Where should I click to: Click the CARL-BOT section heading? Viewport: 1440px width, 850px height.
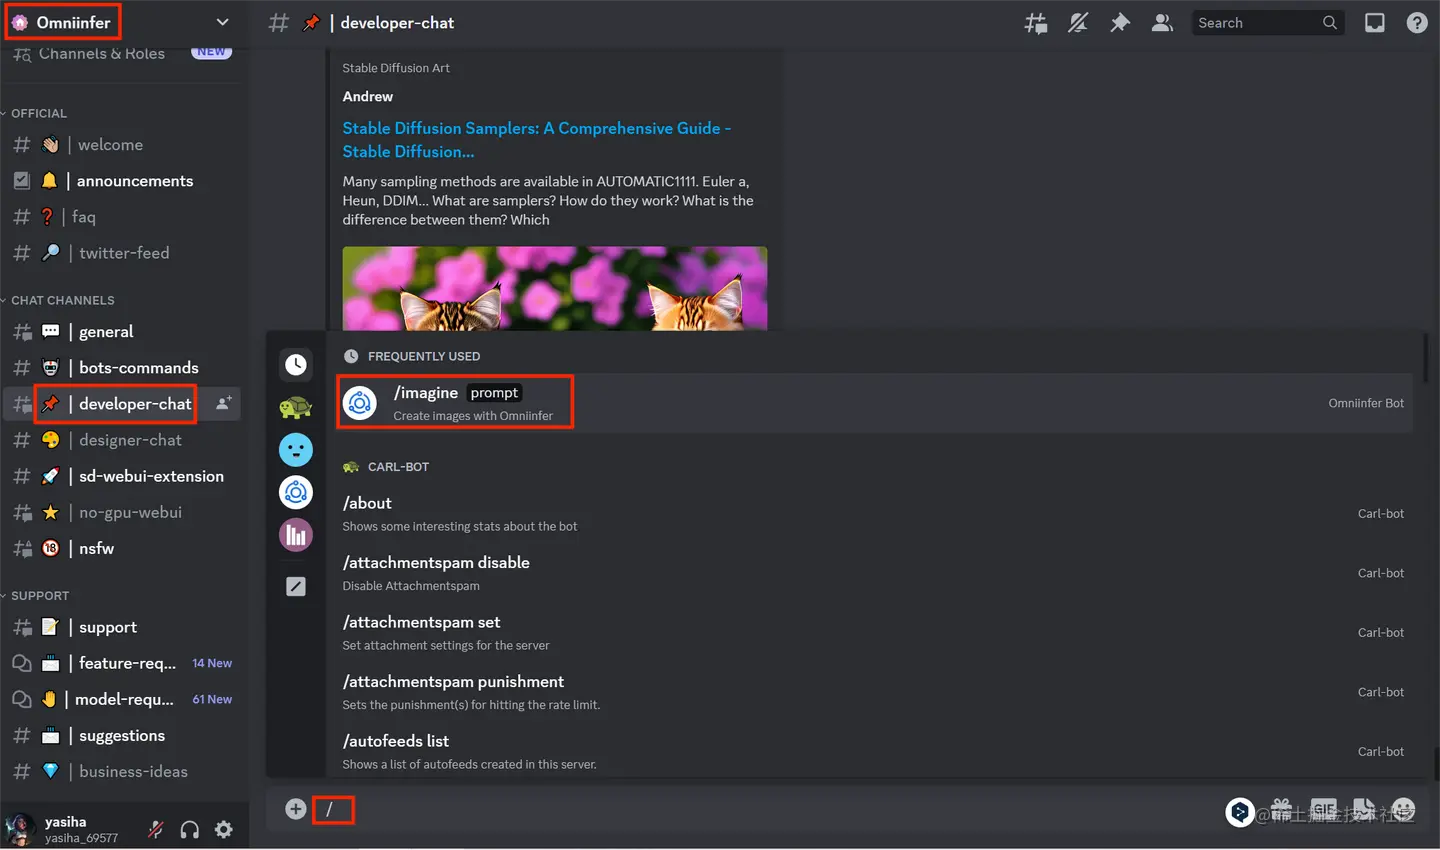(398, 467)
